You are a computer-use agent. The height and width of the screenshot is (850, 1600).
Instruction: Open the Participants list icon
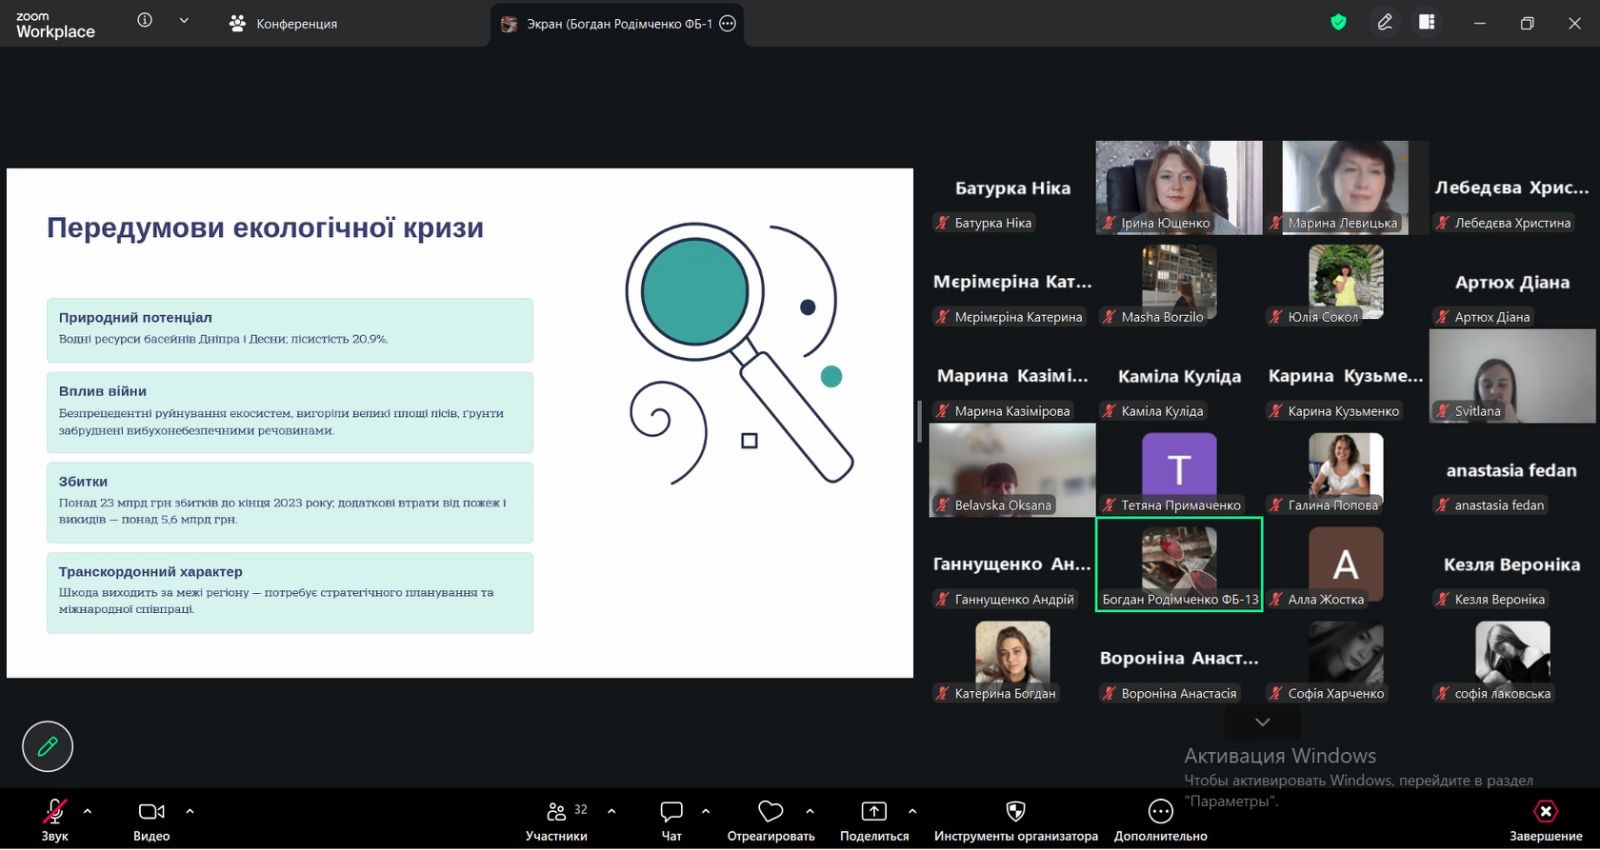tap(557, 812)
